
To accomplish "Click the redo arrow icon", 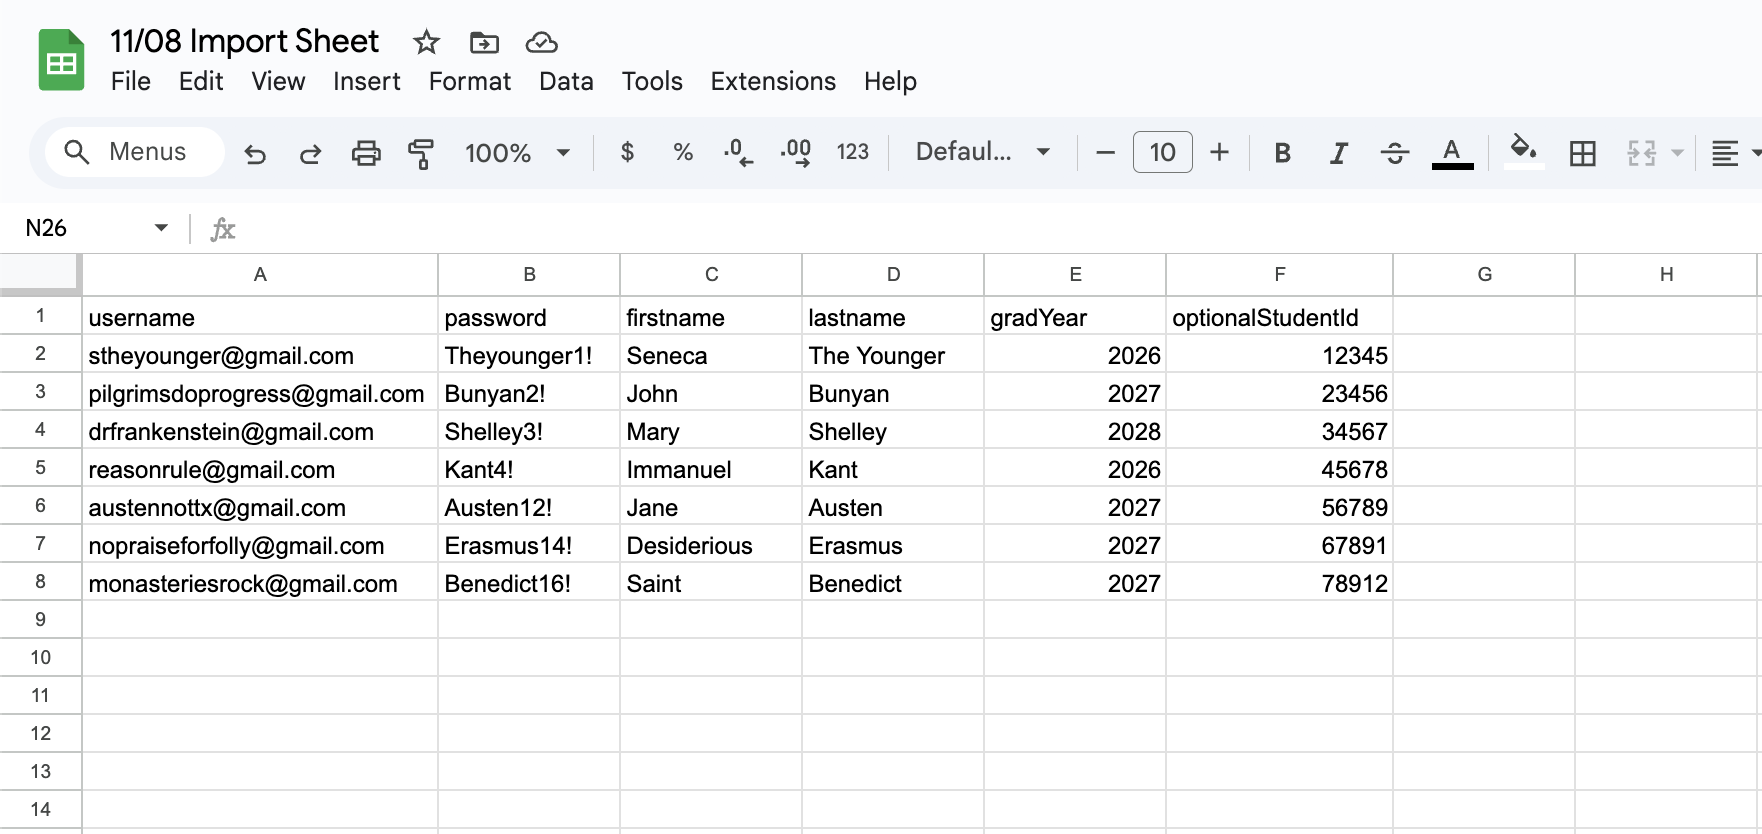I will point(310,153).
